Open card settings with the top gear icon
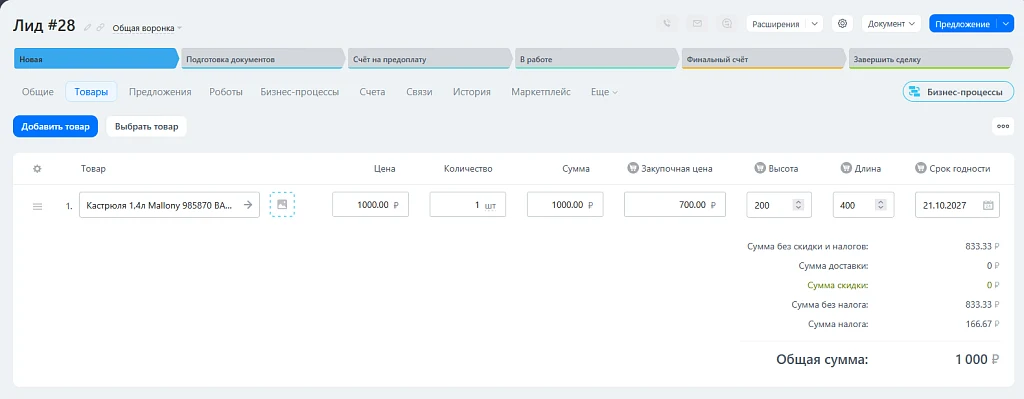 click(x=842, y=24)
